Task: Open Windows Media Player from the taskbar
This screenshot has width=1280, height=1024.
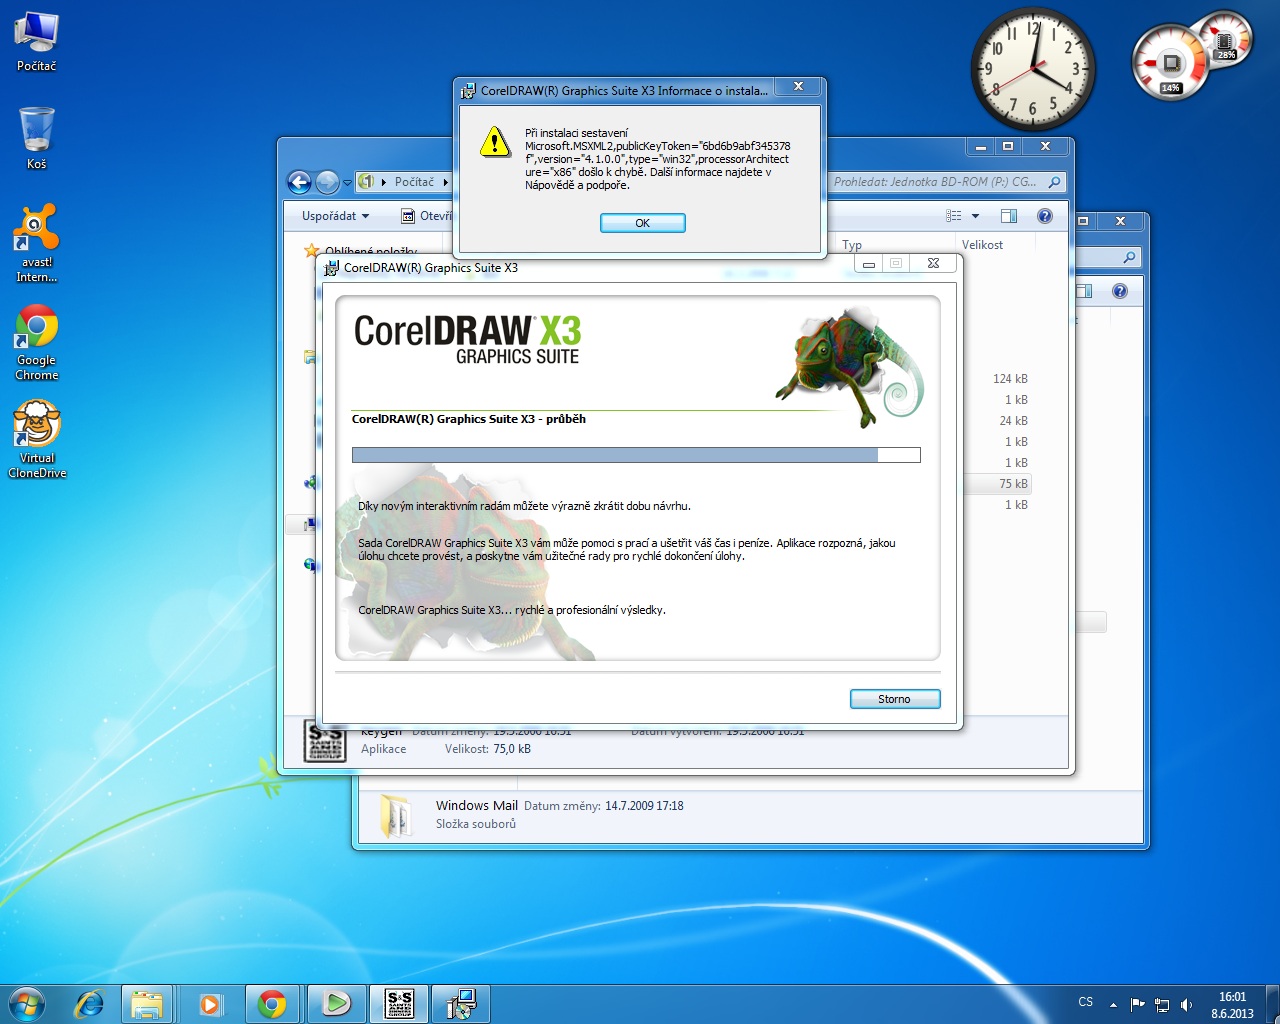Action: 210,1003
